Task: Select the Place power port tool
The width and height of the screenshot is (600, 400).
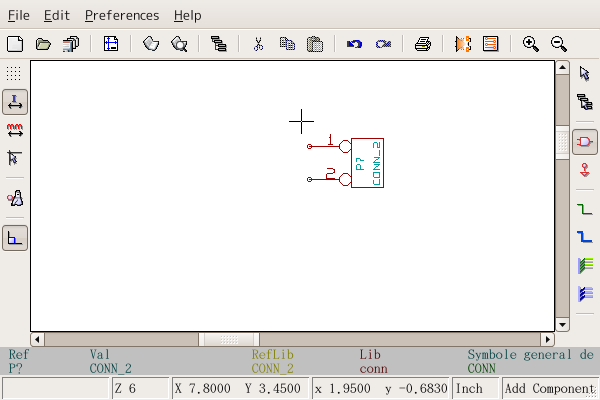Action: [x=585, y=171]
